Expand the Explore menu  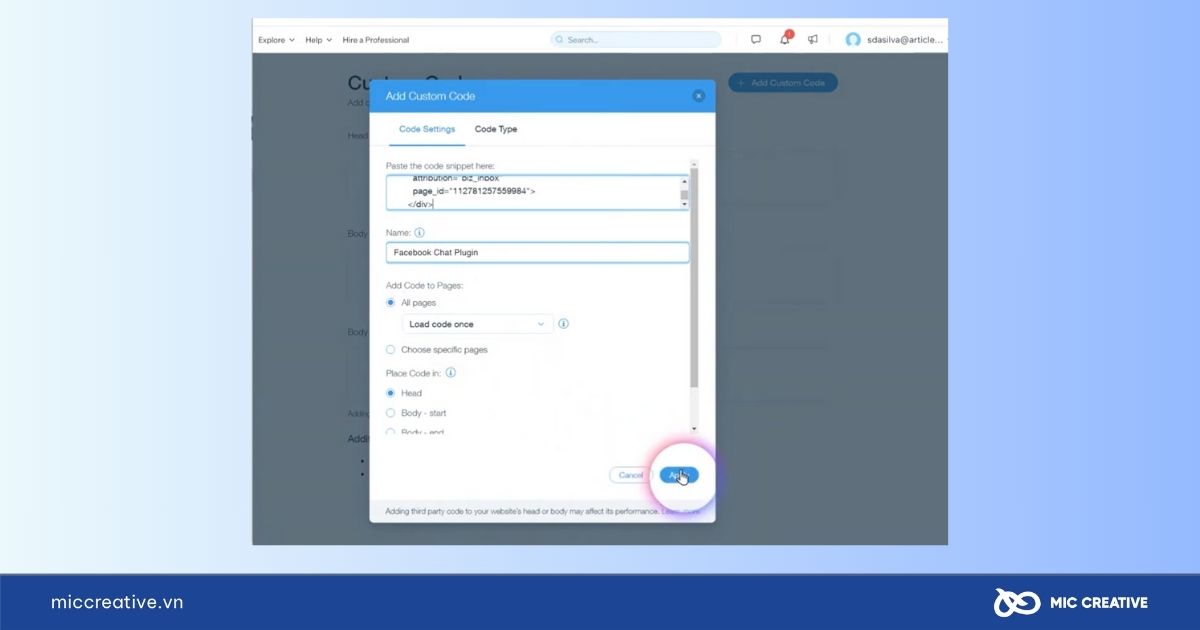tap(276, 40)
